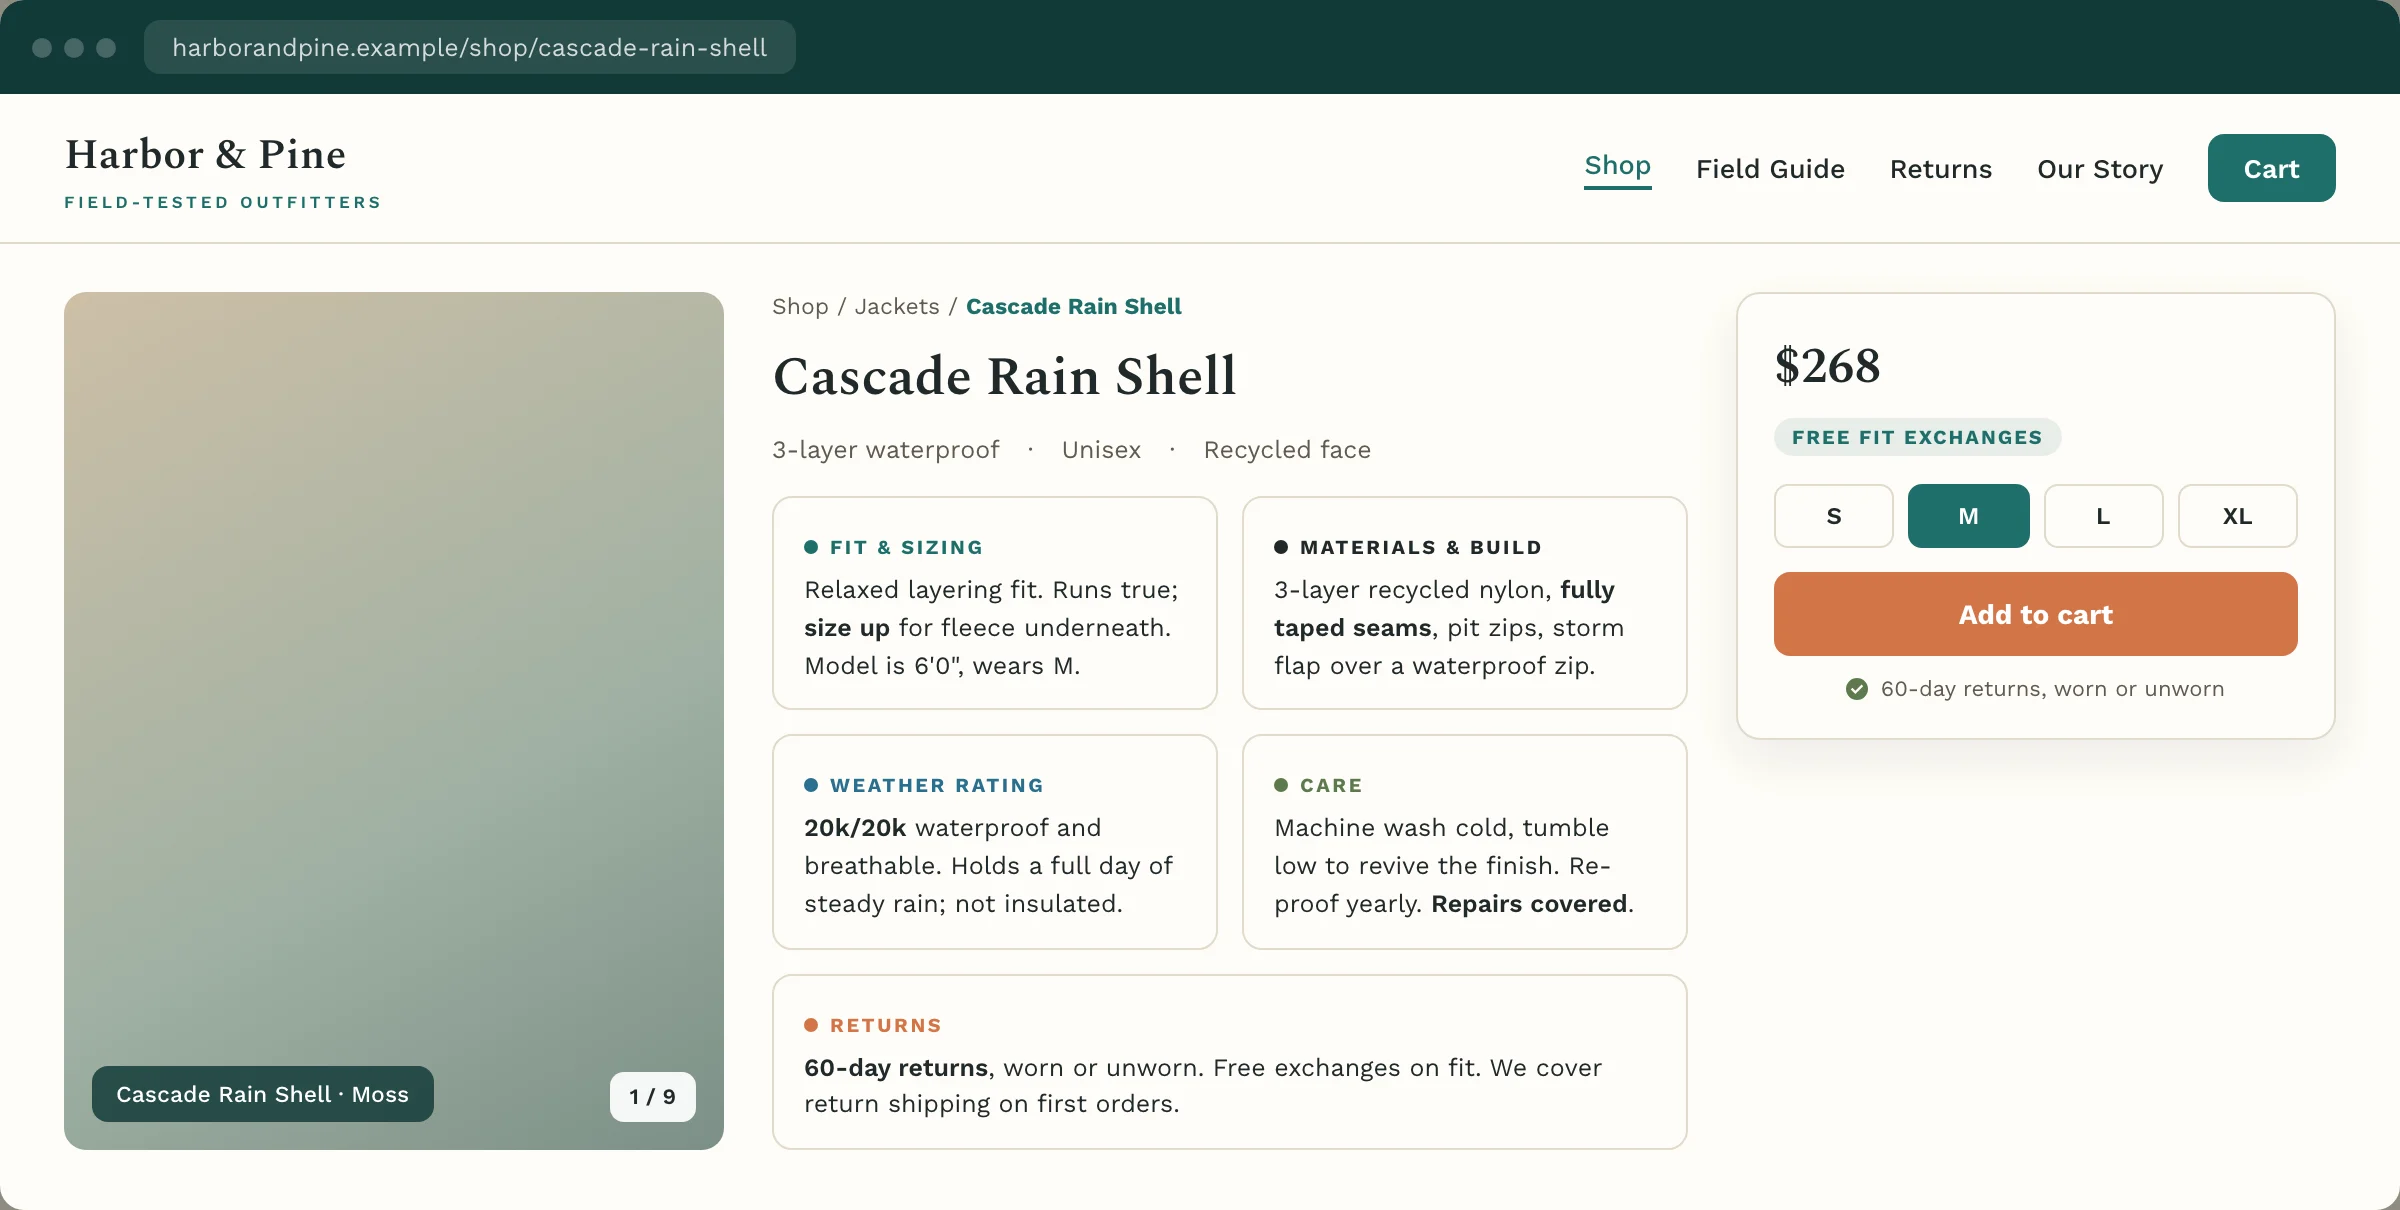Click the browser address bar URL

point(469,47)
